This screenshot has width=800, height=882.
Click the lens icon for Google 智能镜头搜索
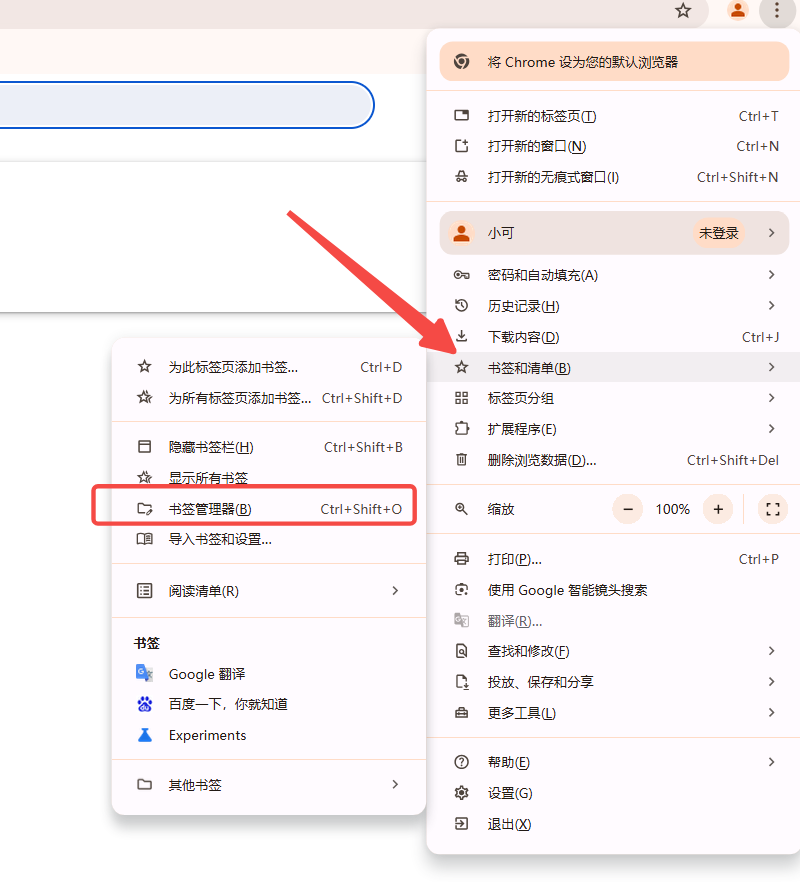click(x=461, y=590)
